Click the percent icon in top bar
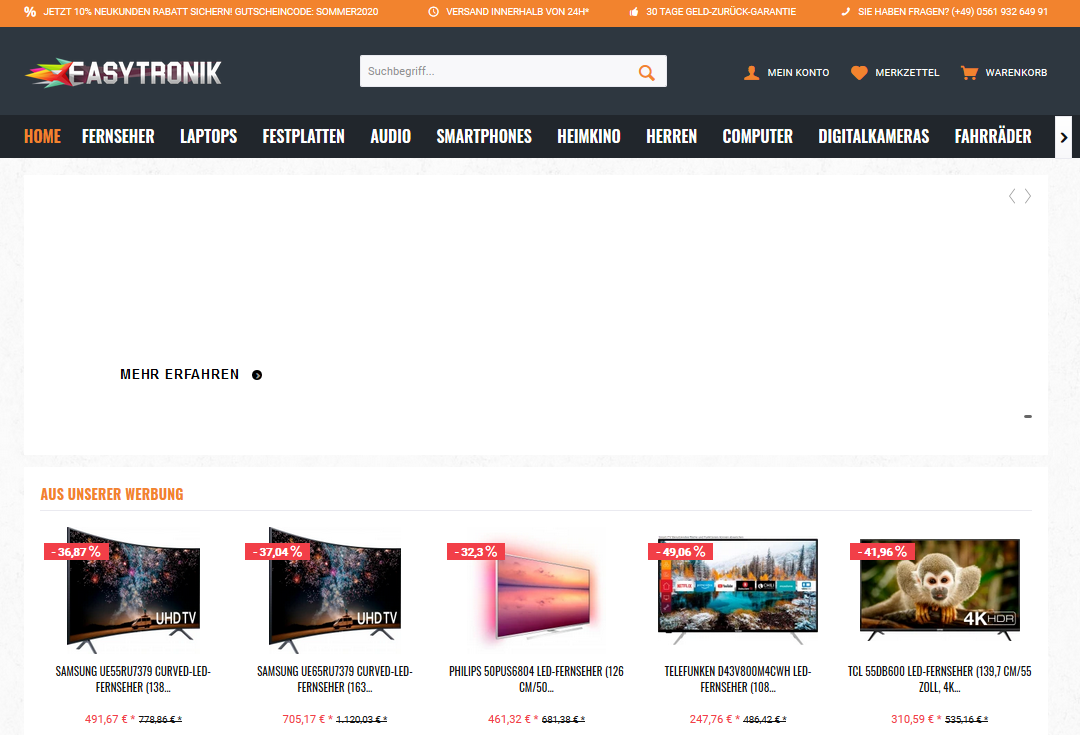 click(30, 12)
